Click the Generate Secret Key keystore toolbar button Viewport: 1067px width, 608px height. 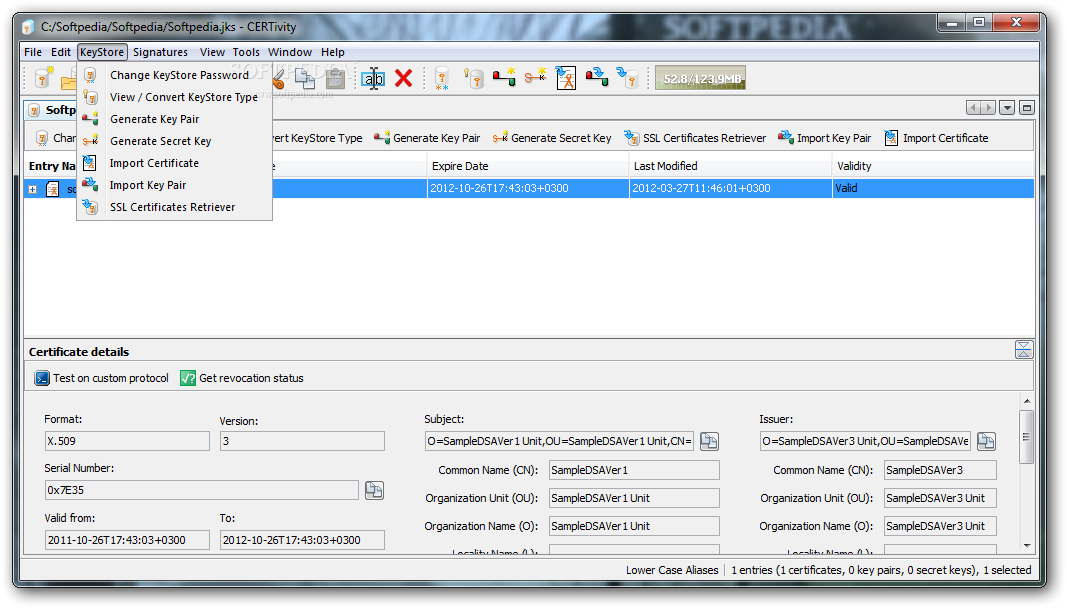click(552, 138)
